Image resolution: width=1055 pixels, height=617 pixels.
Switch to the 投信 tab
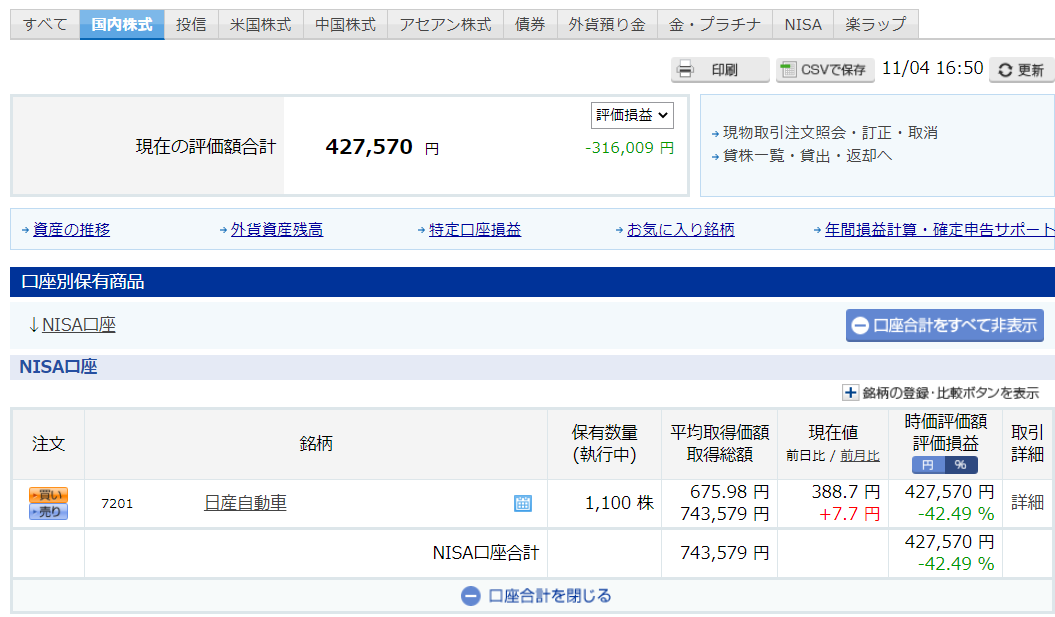coord(191,25)
